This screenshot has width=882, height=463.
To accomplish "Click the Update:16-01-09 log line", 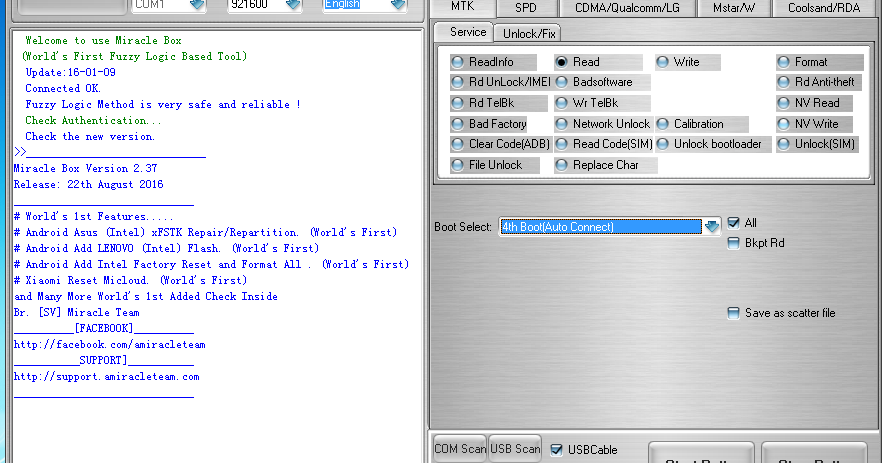I will pos(70,72).
